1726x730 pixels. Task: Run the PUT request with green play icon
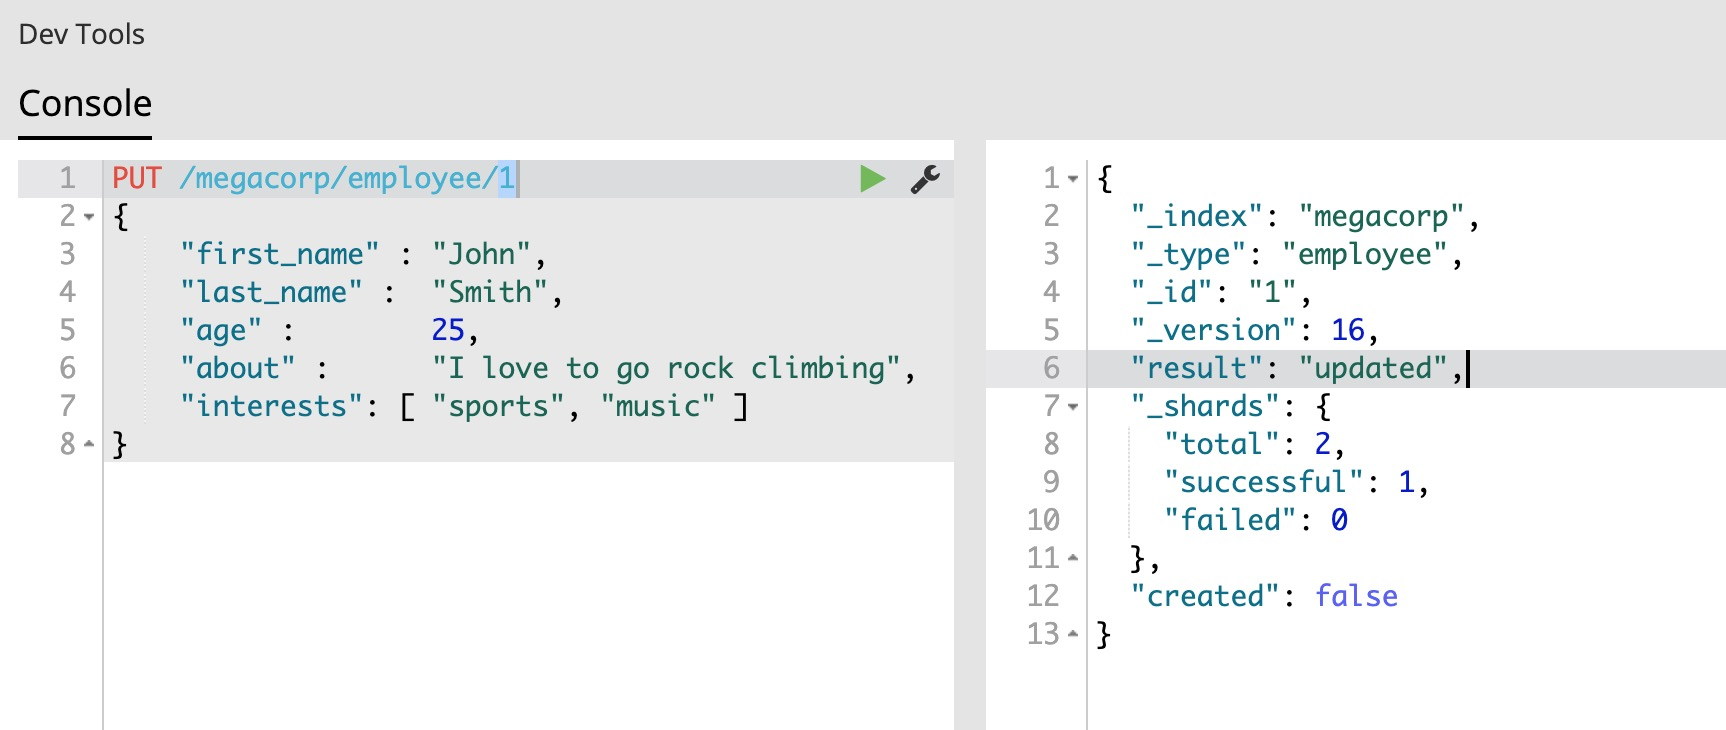(x=873, y=179)
